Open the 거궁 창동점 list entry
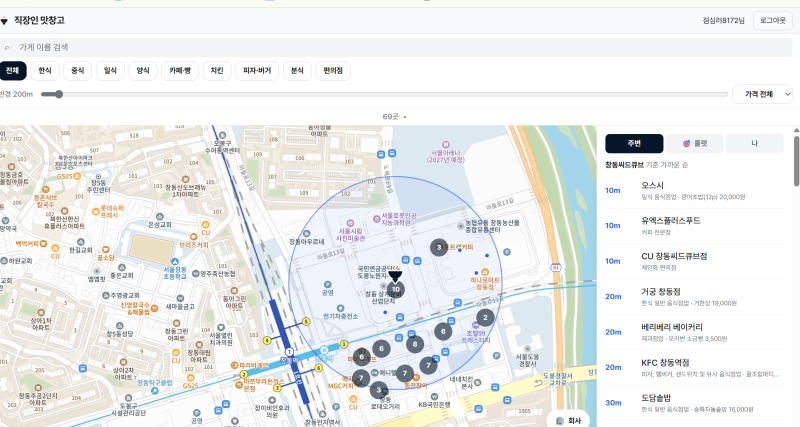 point(694,297)
